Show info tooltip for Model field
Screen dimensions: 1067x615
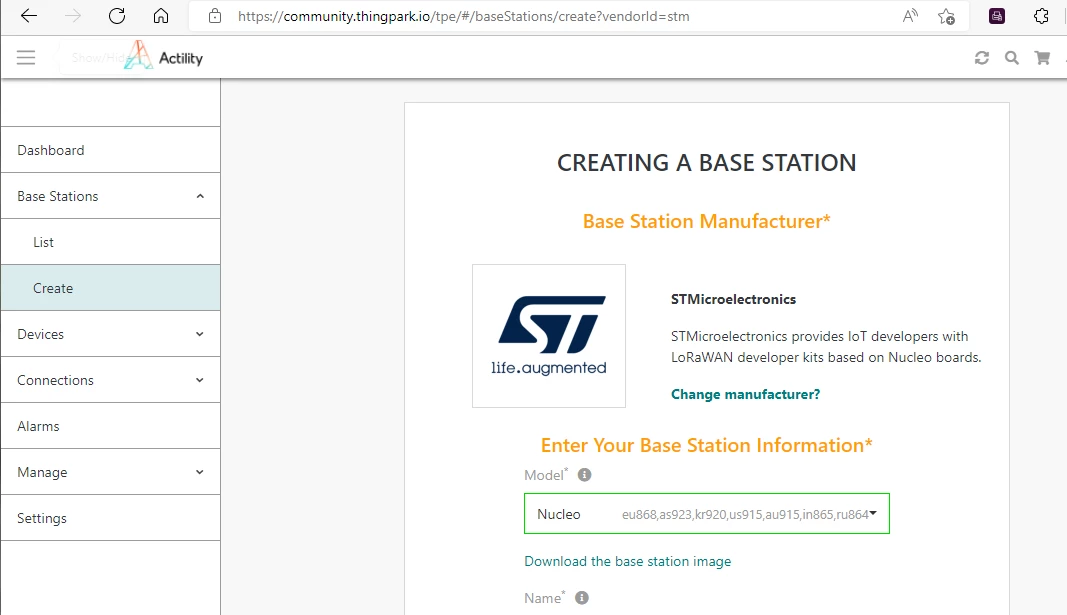click(x=585, y=475)
